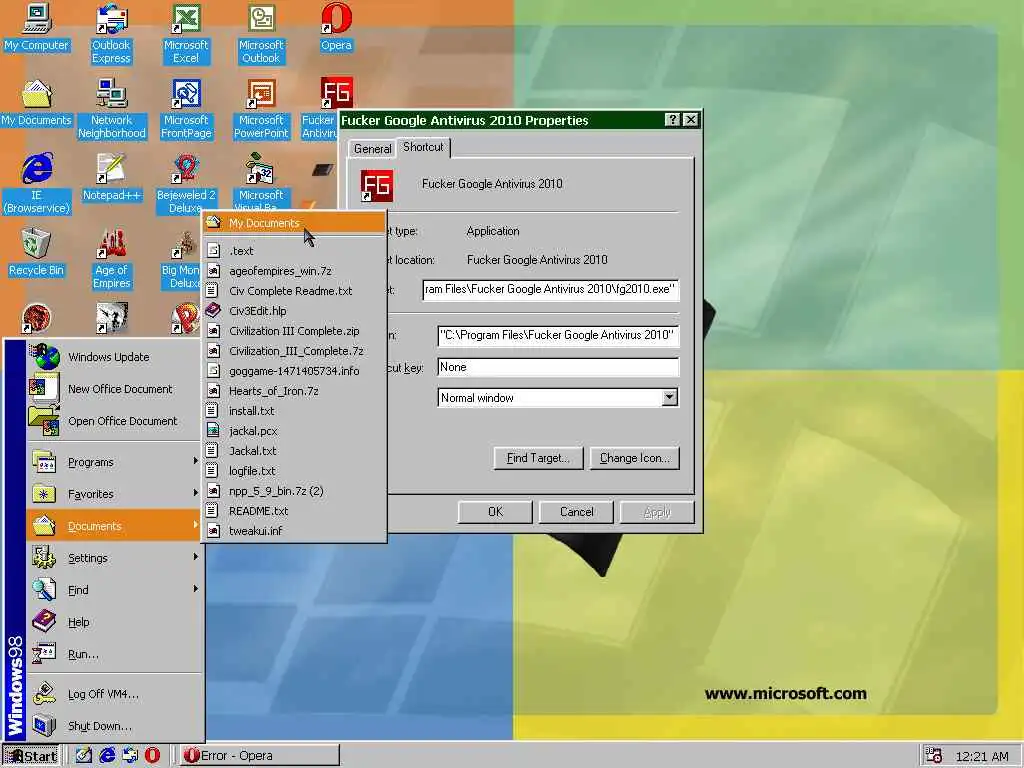The image size is (1024, 768).
Task: Open Bejeweled 2 Deluxe shortcut
Action: pos(186,184)
